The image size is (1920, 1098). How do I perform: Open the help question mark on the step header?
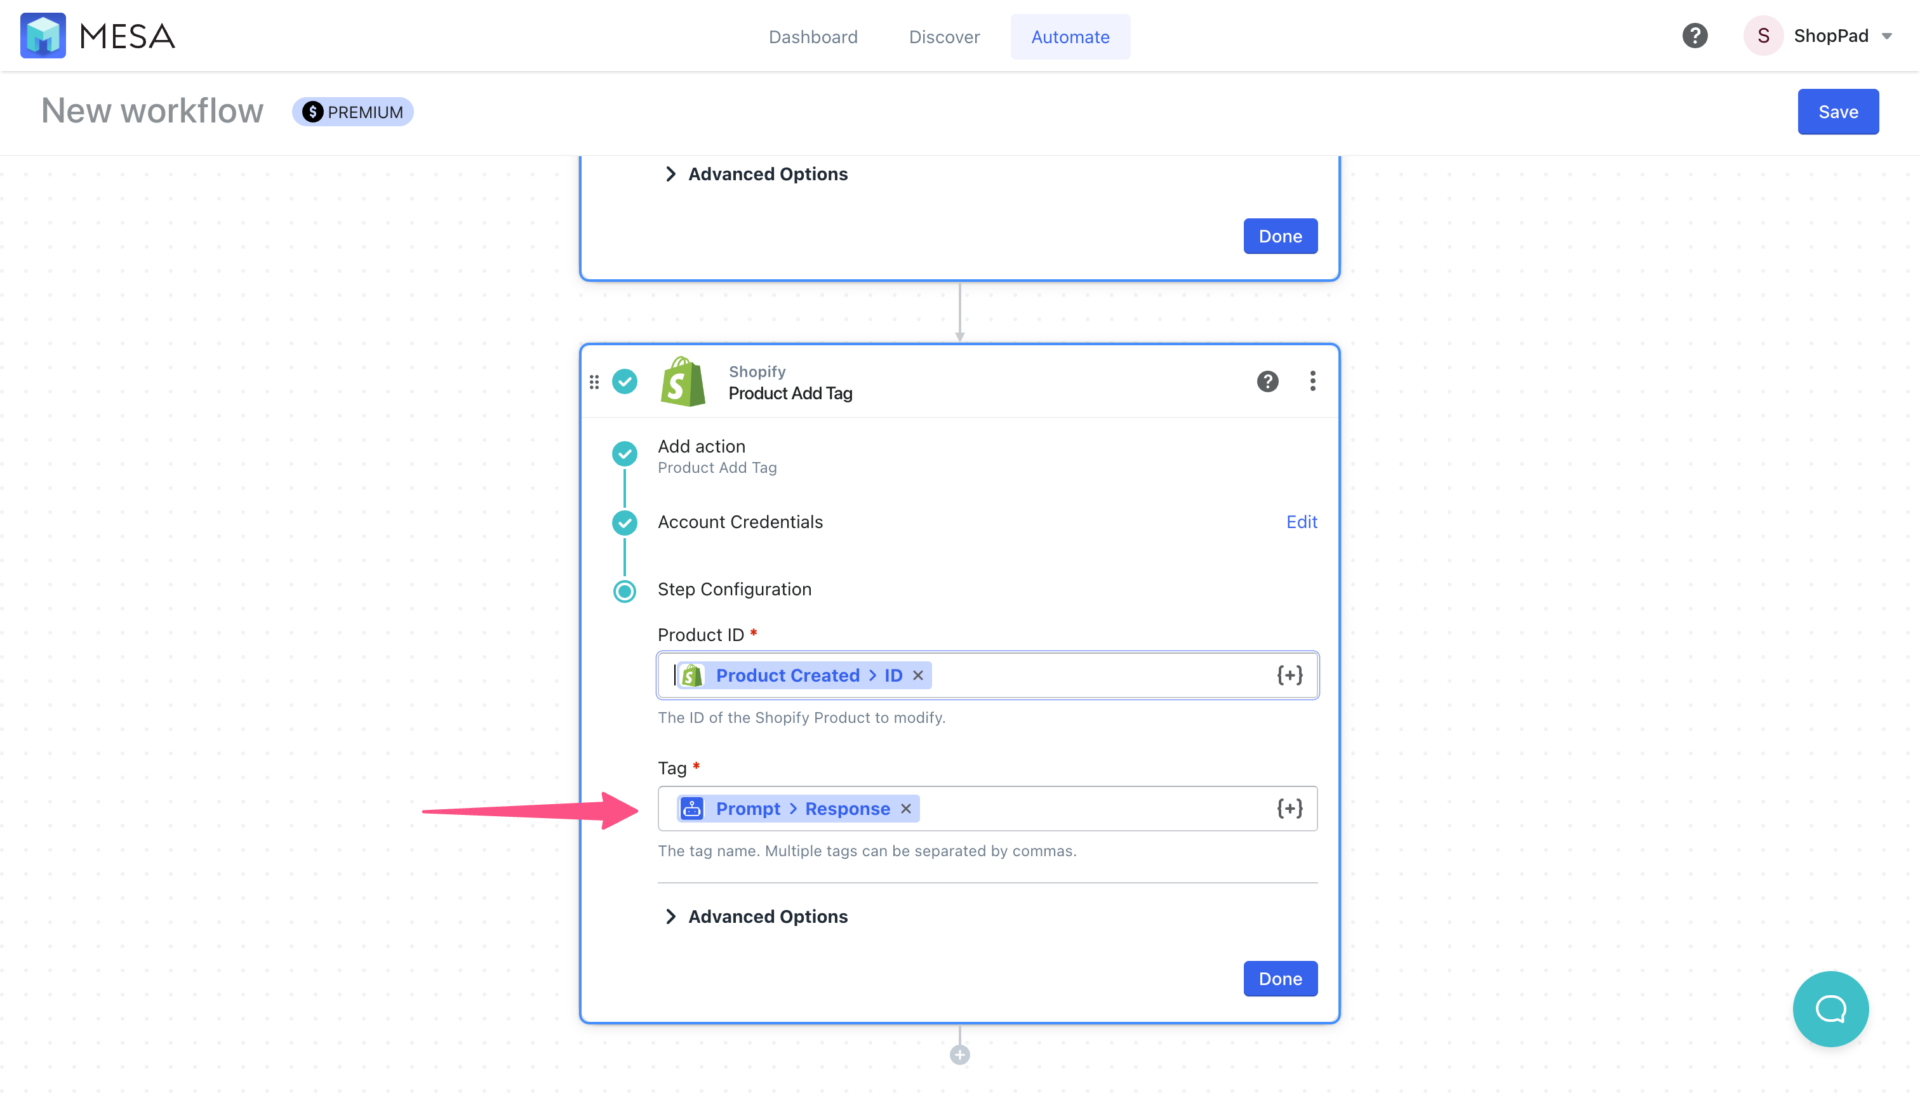1267,381
